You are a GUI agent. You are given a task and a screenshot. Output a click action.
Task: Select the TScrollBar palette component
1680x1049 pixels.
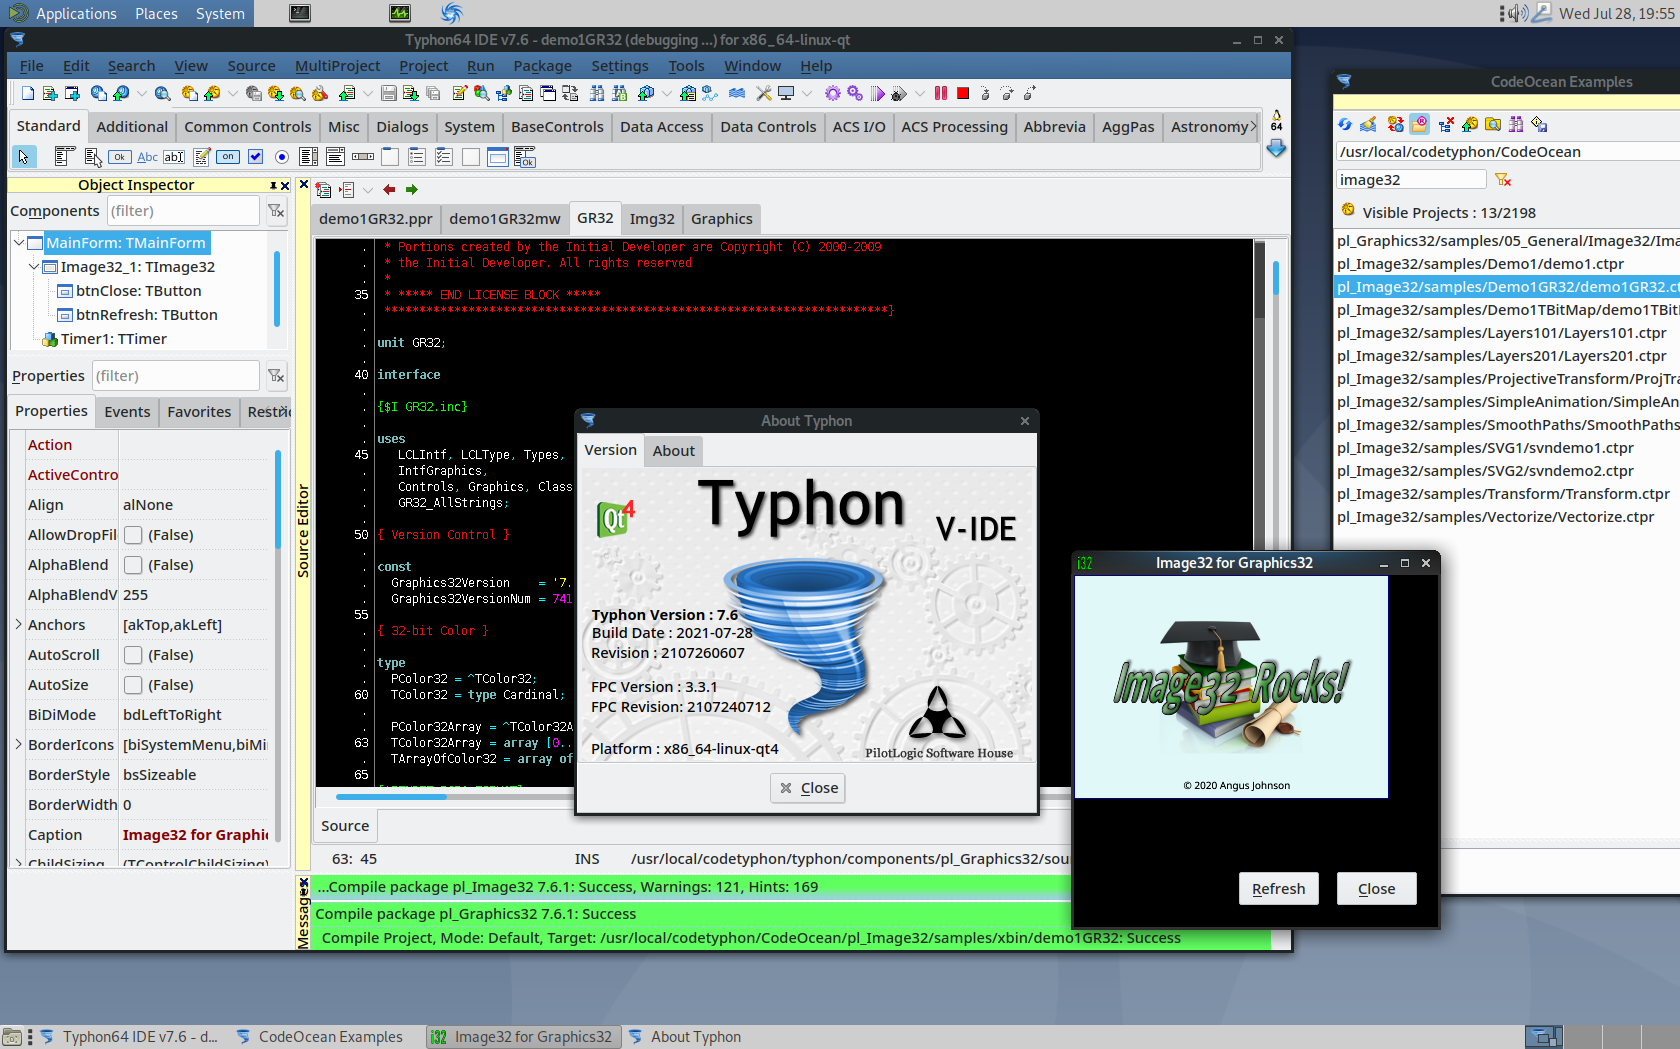pos(363,157)
